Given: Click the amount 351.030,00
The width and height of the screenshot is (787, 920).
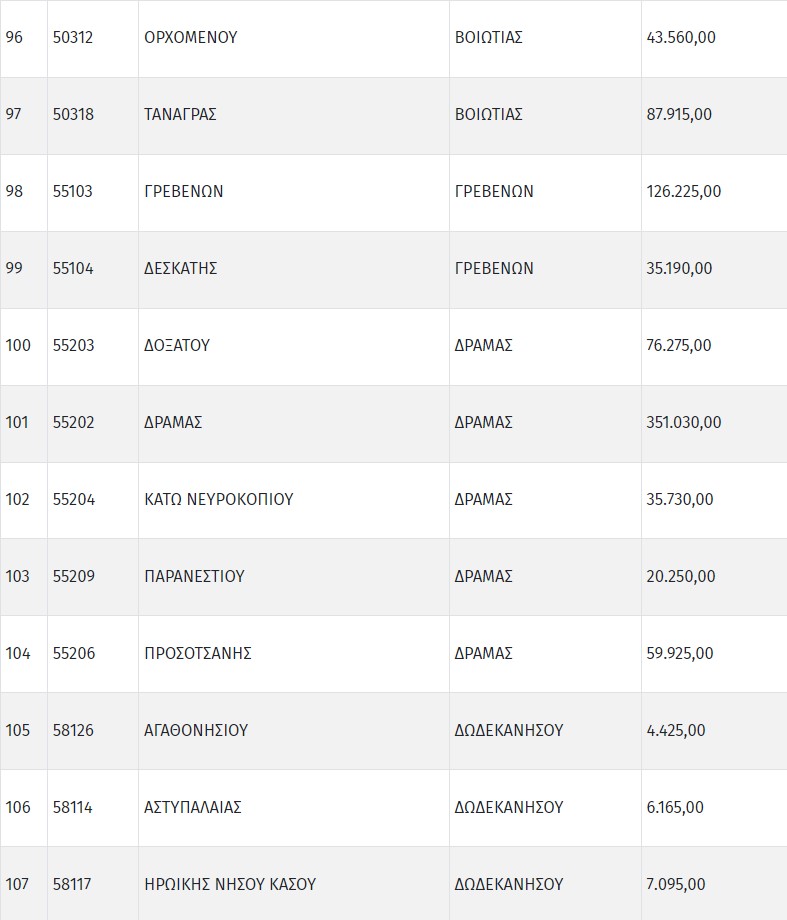Looking at the screenshot, I should (684, 423).
